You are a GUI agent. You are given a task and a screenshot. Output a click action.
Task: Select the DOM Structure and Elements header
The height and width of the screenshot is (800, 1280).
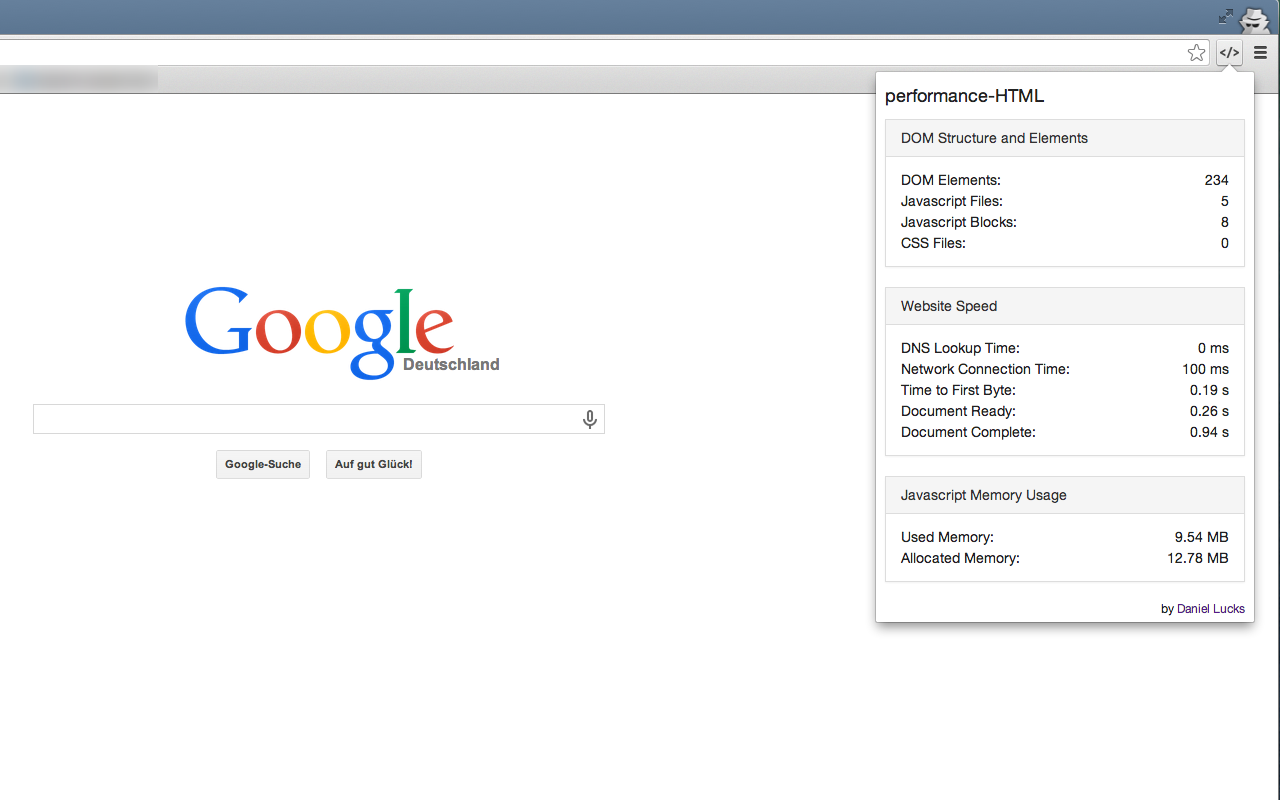[x=1065, y=138]
